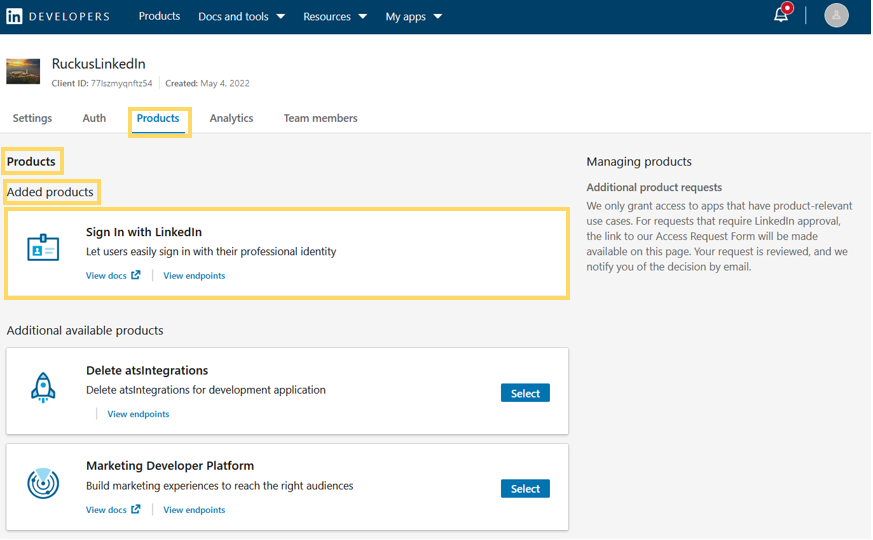Open the notifications bell icon

[782, 14]
